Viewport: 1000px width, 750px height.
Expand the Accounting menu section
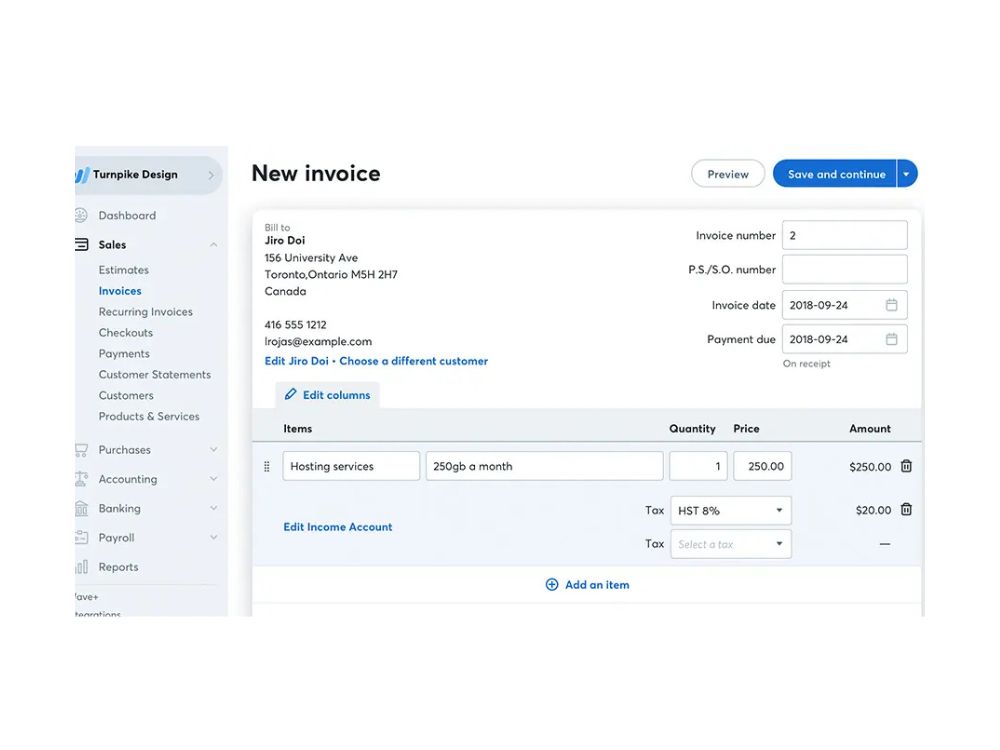(214, 479)
